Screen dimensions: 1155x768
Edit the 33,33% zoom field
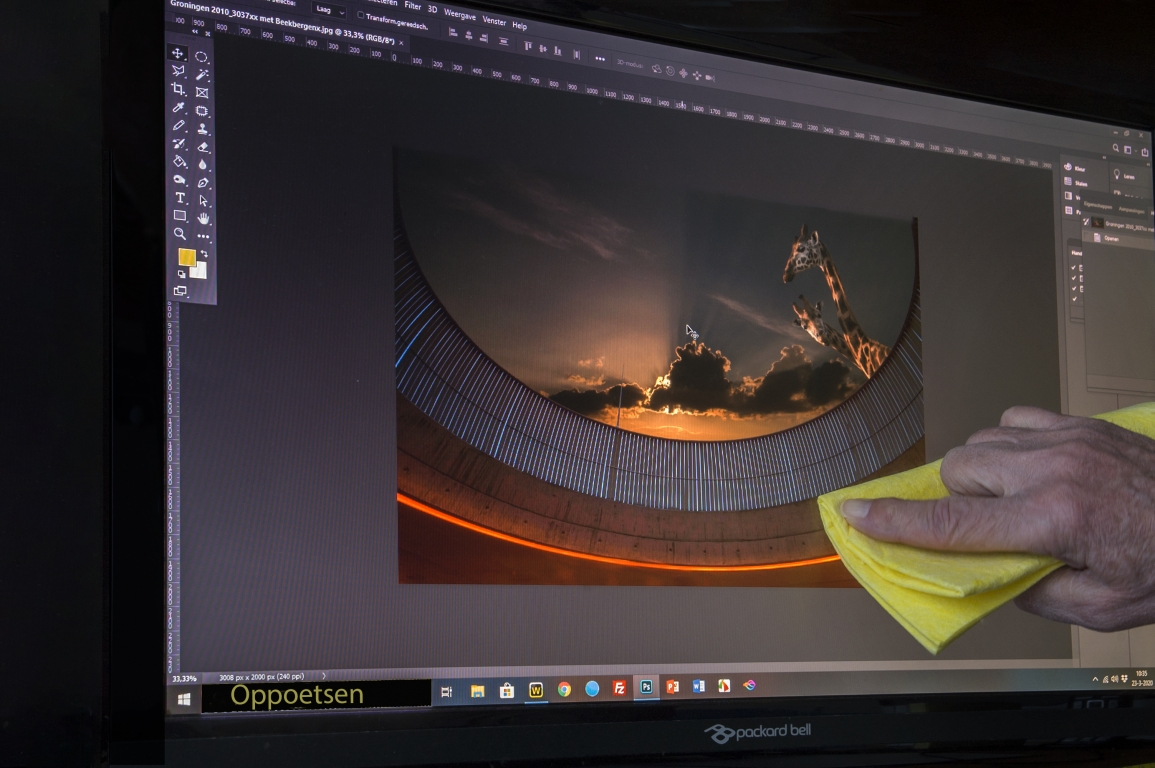tap(184, 678)
